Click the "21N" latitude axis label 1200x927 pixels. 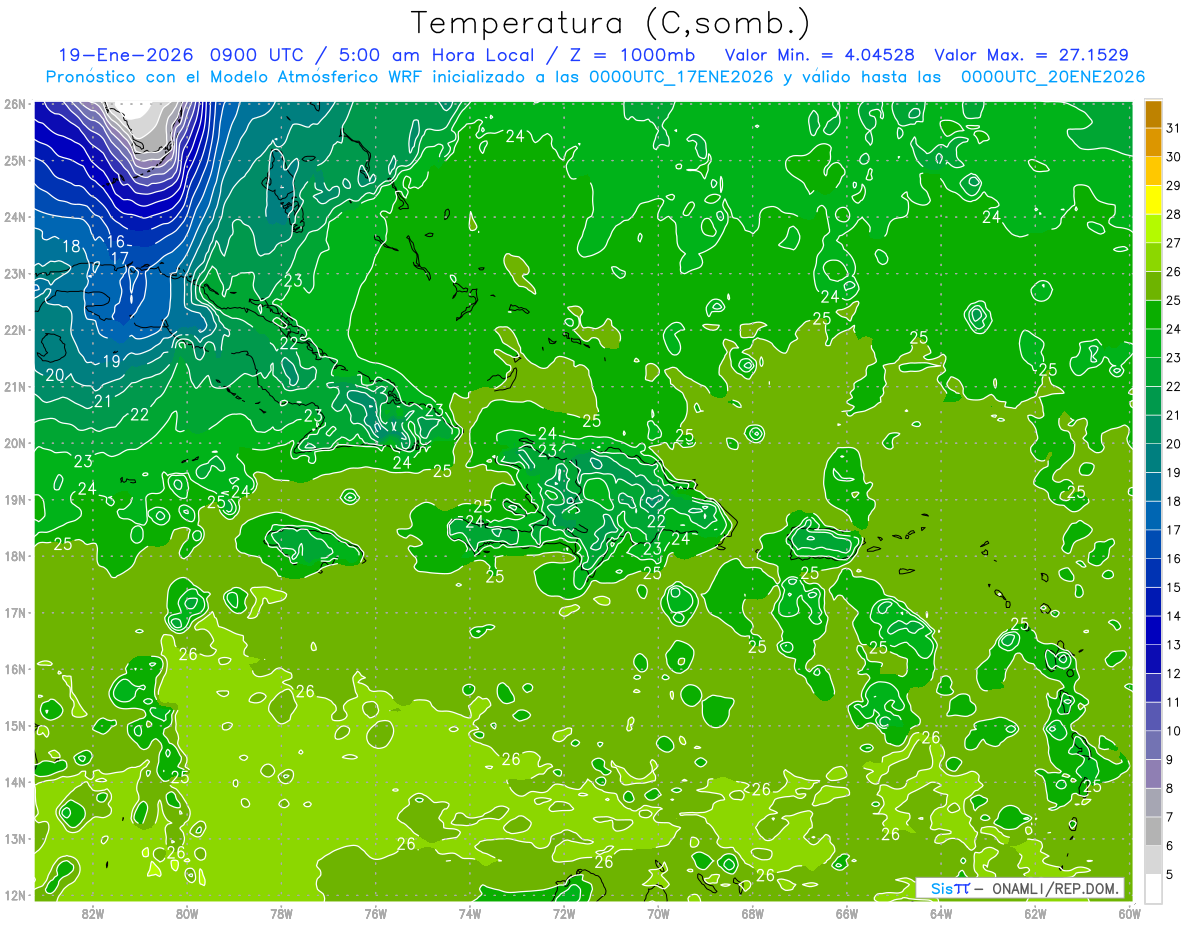14,386
